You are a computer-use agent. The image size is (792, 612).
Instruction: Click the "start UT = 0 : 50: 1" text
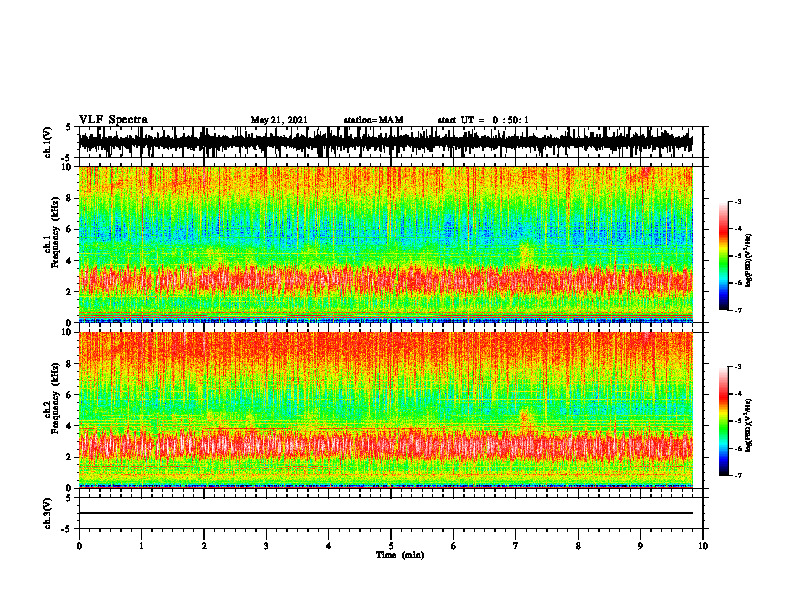click(x=483, y=120)
